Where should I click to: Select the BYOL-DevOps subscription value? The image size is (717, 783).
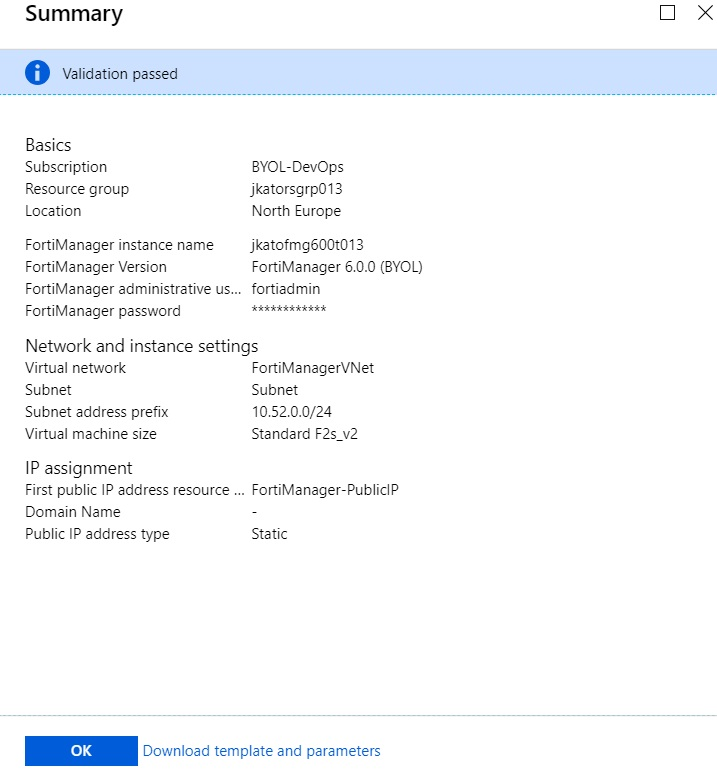pyautogui.click(x=297, y=167)
